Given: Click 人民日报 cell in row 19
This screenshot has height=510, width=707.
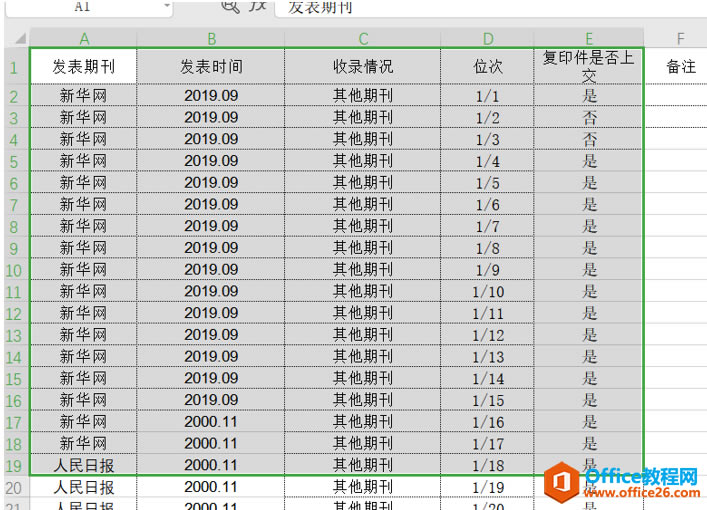Looking at the screenshot, I should 83,465.
